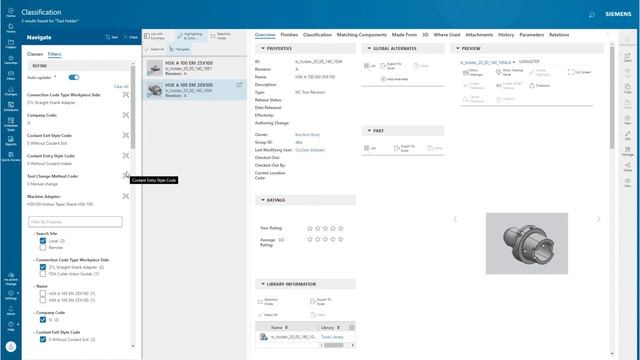Switch to the Classification tab
The width and height of the screenshot is (640, 360).
coord(317,35)
